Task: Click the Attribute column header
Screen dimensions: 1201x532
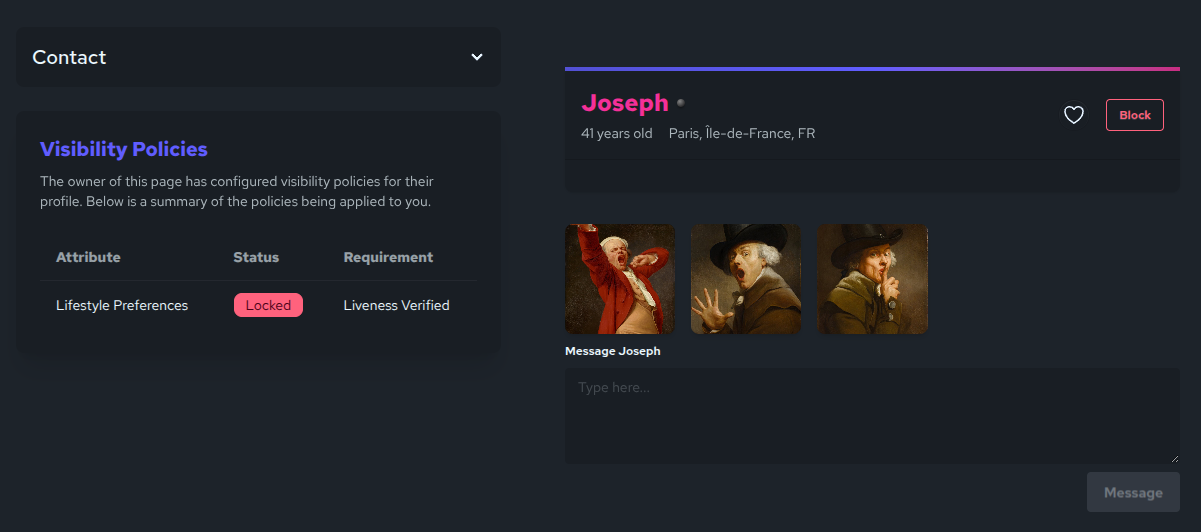Action: click(88, 257)
